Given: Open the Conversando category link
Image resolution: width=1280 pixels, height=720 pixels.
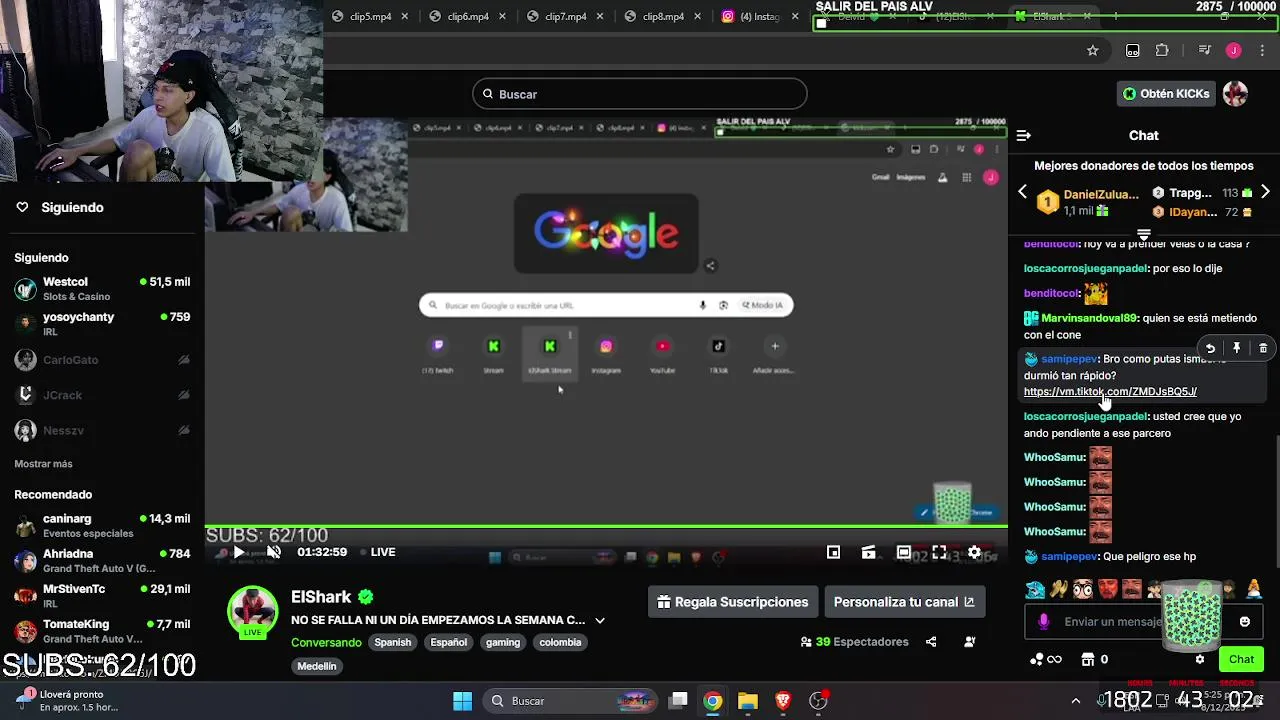Looking at the screenshot, I should (x=326, y=642).
